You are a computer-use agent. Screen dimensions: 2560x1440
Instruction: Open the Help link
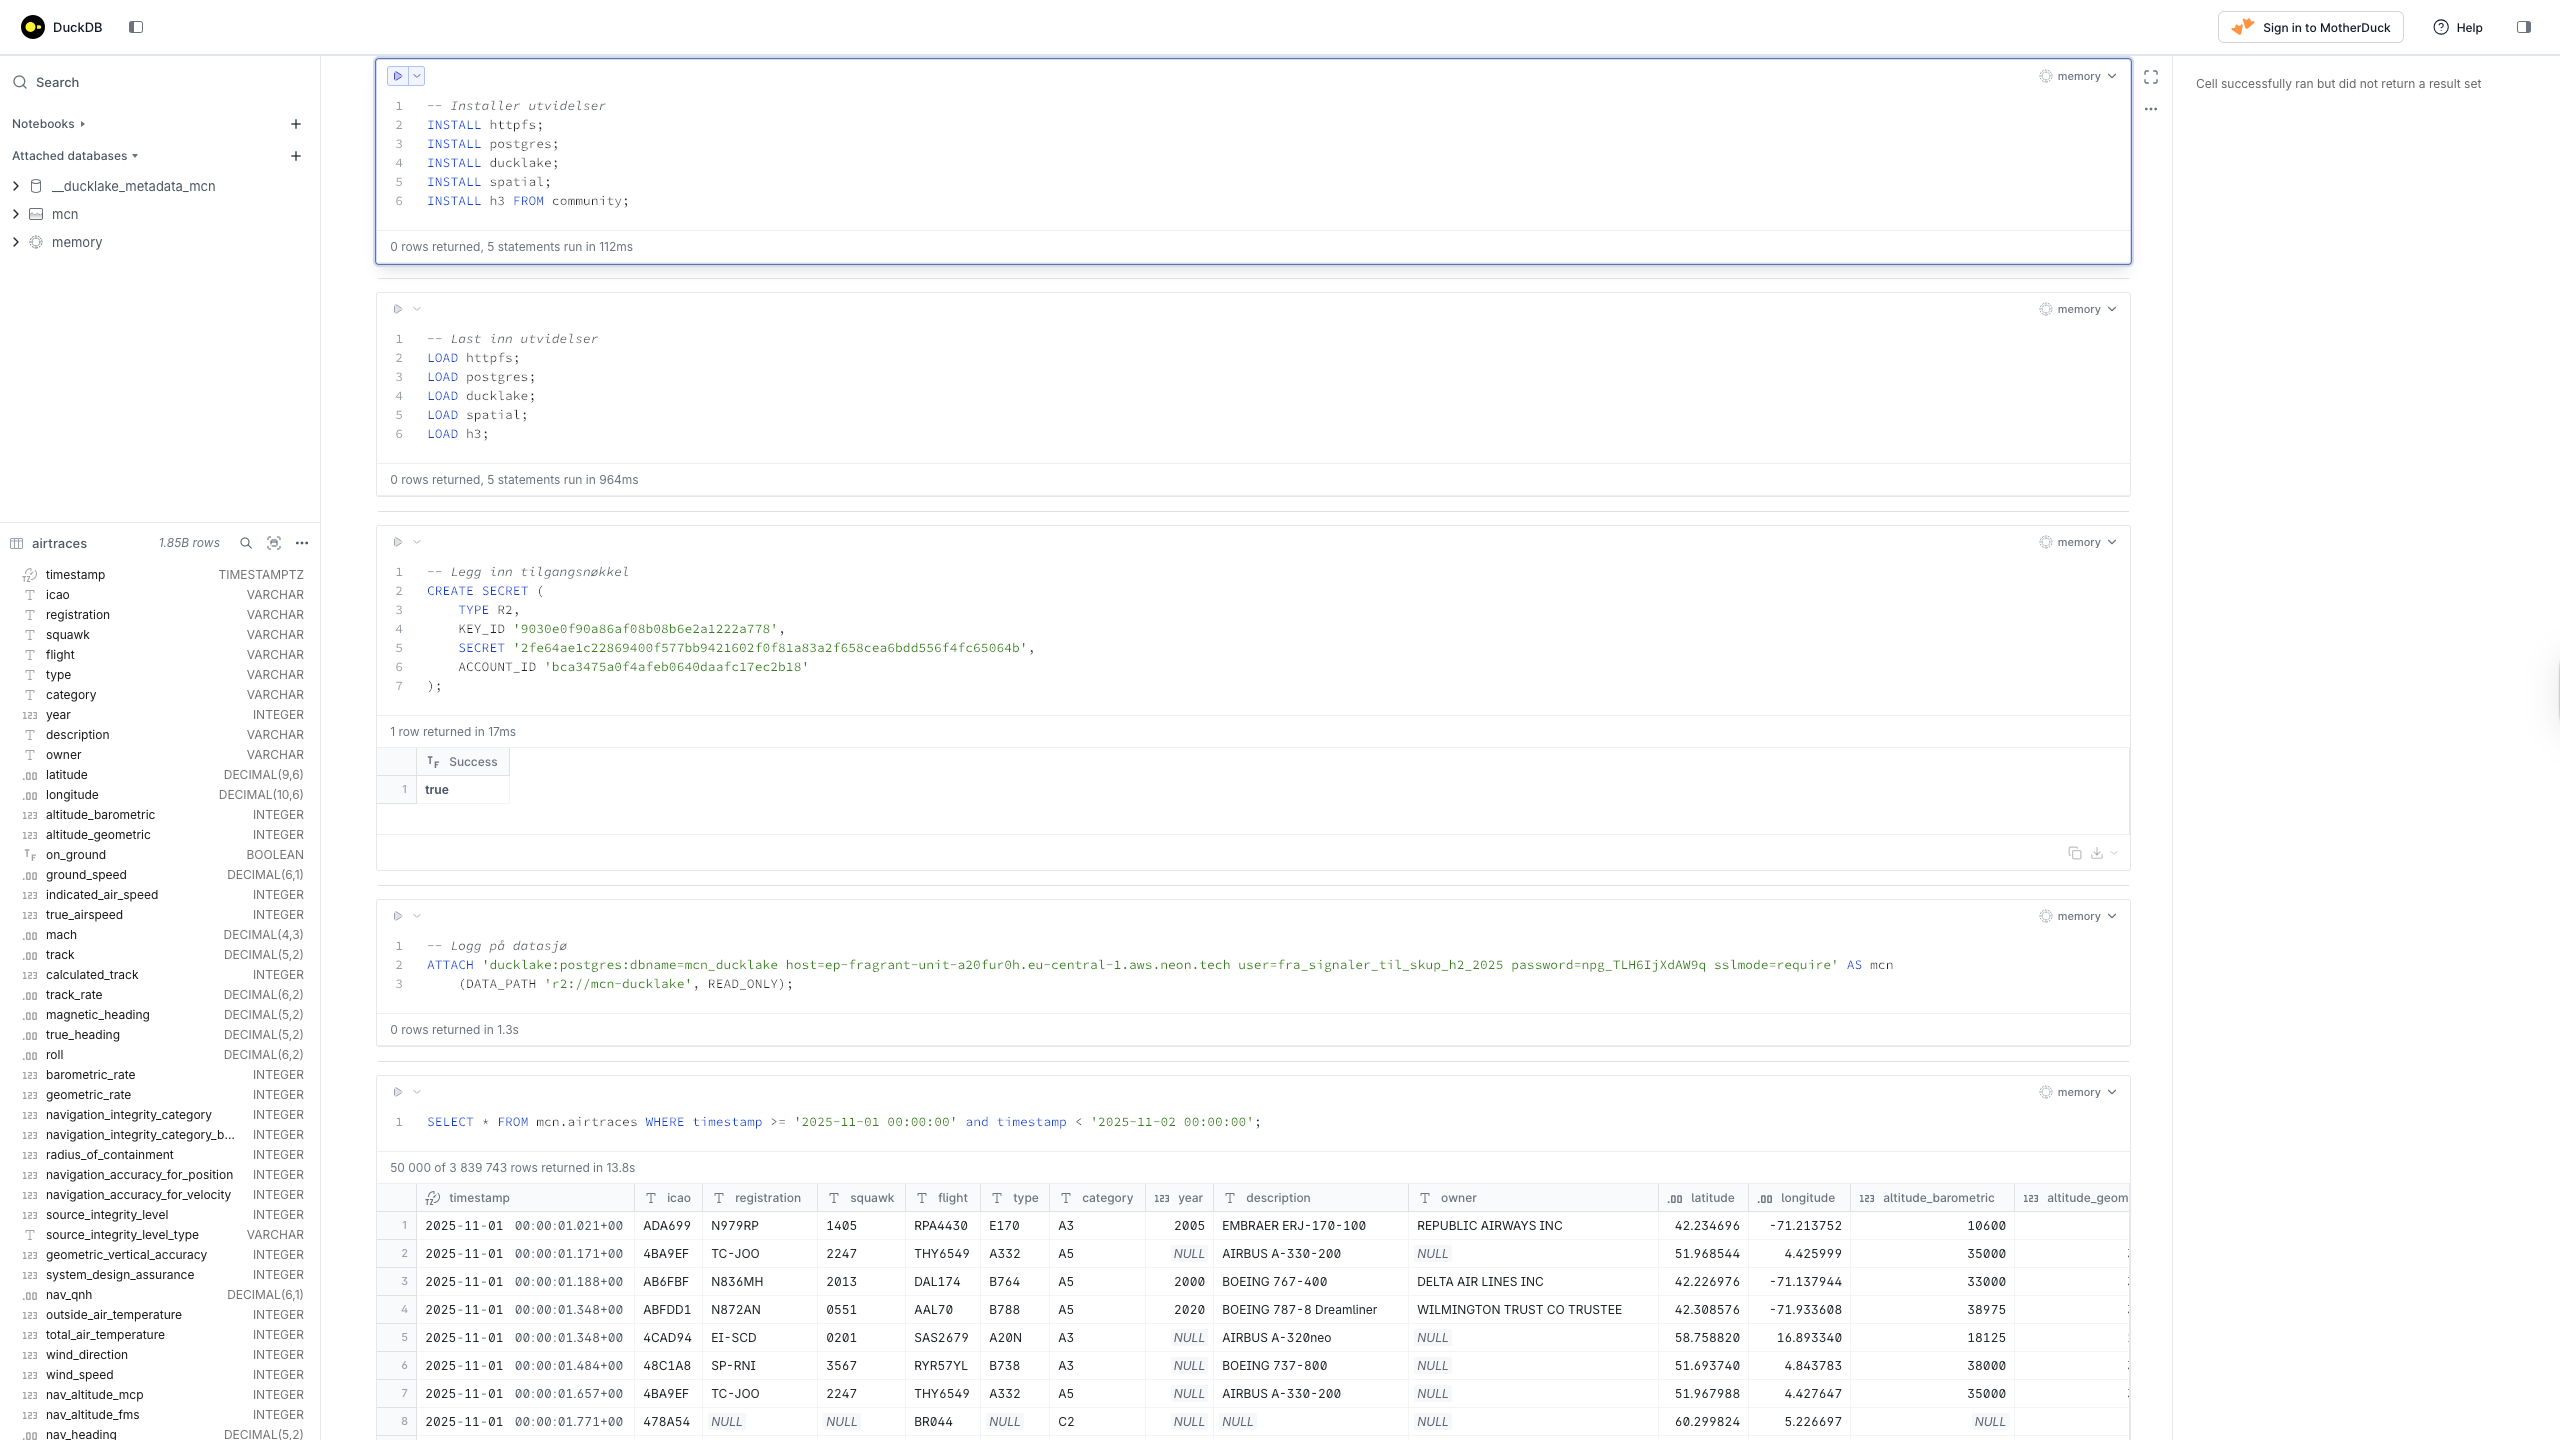click(2458, 27)
